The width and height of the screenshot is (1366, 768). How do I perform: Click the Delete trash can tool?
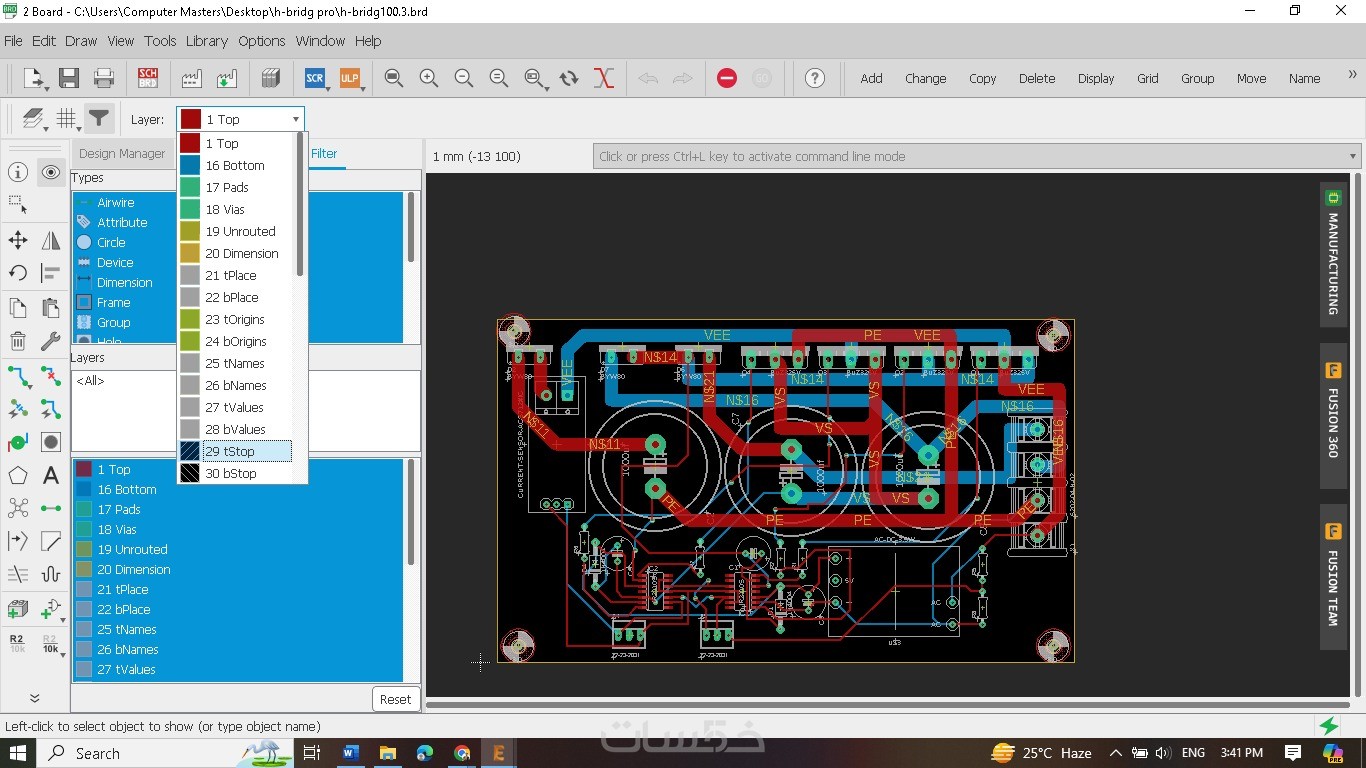point(18,341)
